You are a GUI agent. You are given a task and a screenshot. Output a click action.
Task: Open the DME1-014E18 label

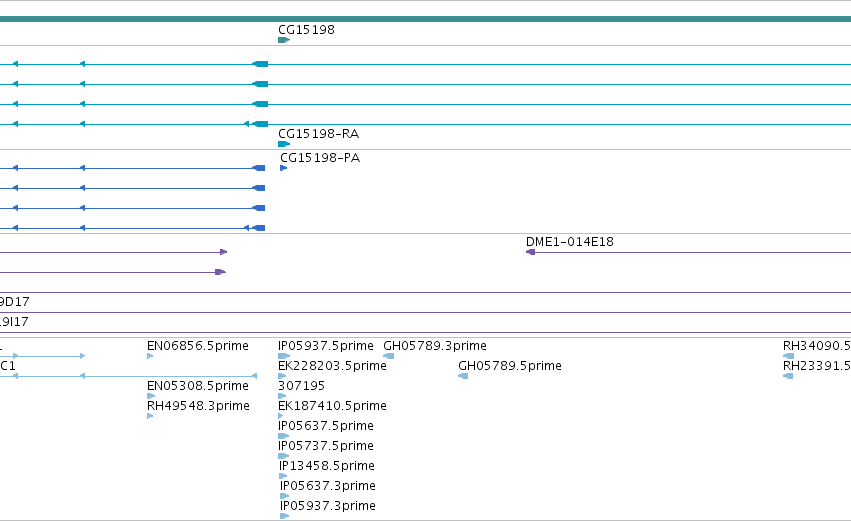click(x=570, y=242)
